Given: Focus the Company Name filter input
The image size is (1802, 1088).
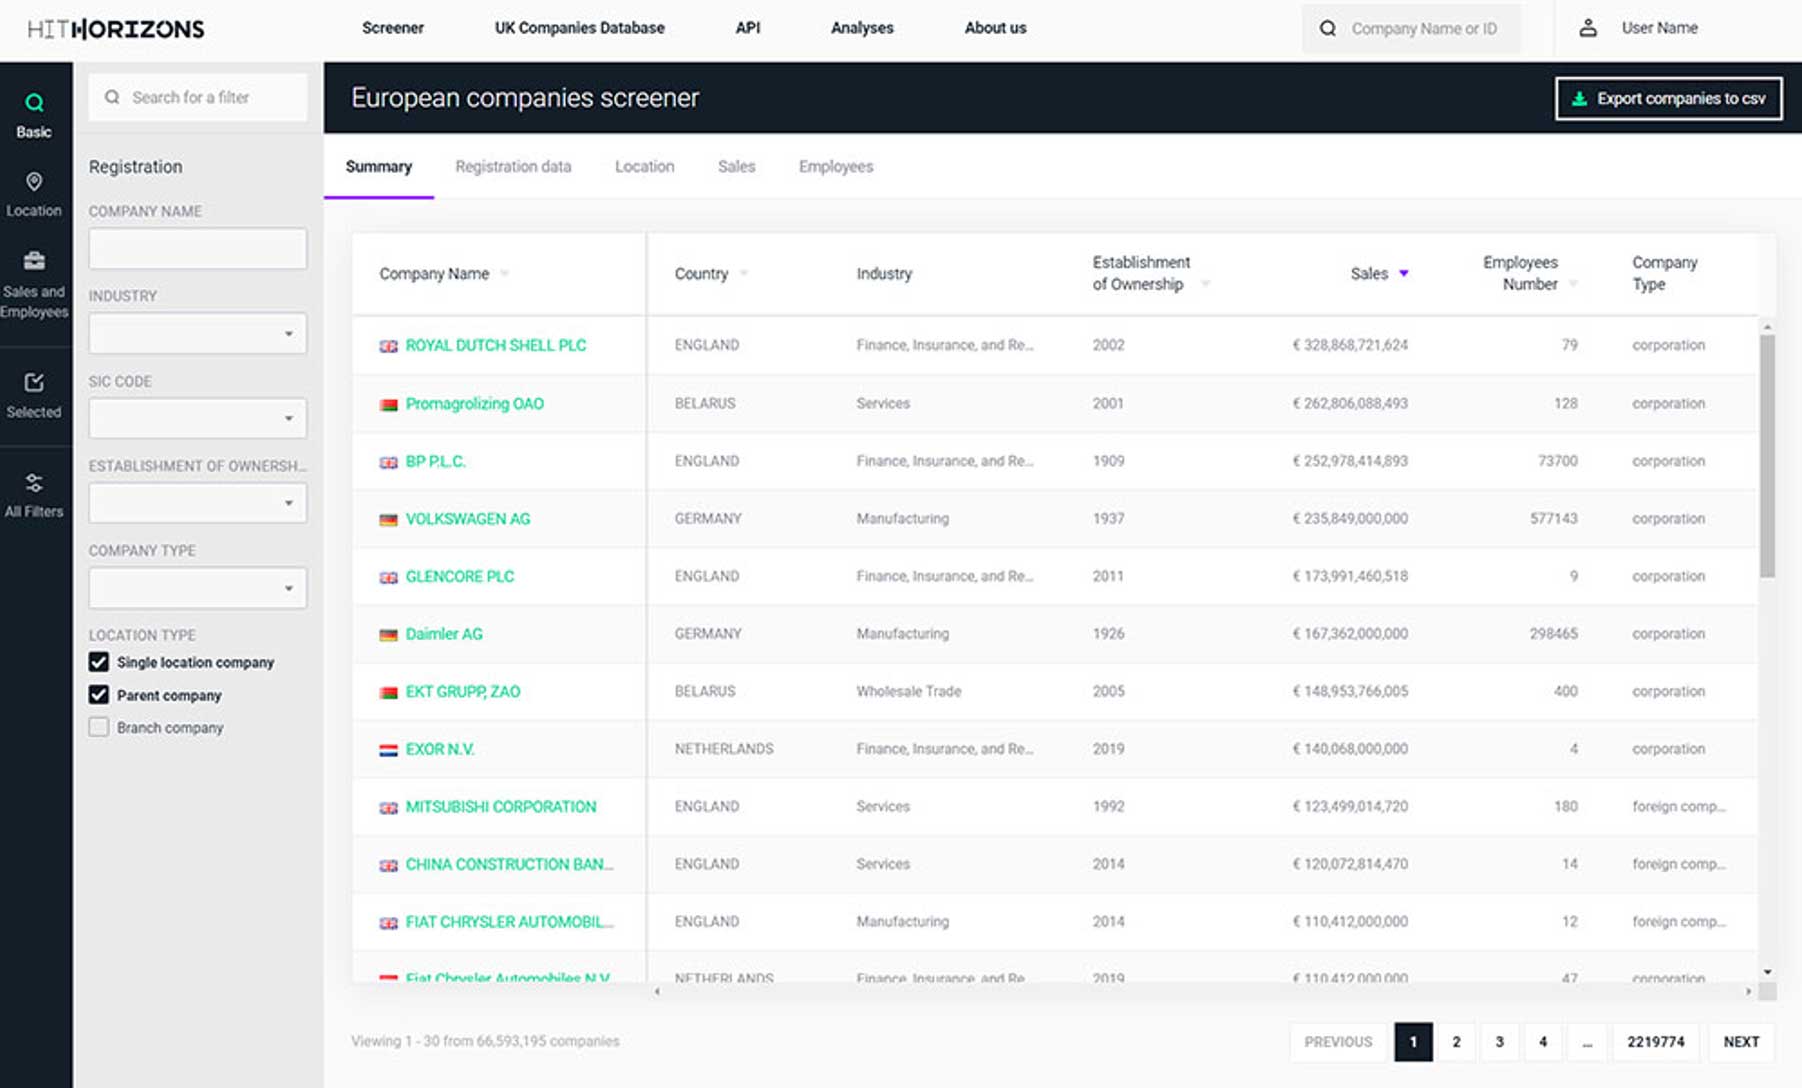Looking at the screenshot, I should (x=198, y=248).
